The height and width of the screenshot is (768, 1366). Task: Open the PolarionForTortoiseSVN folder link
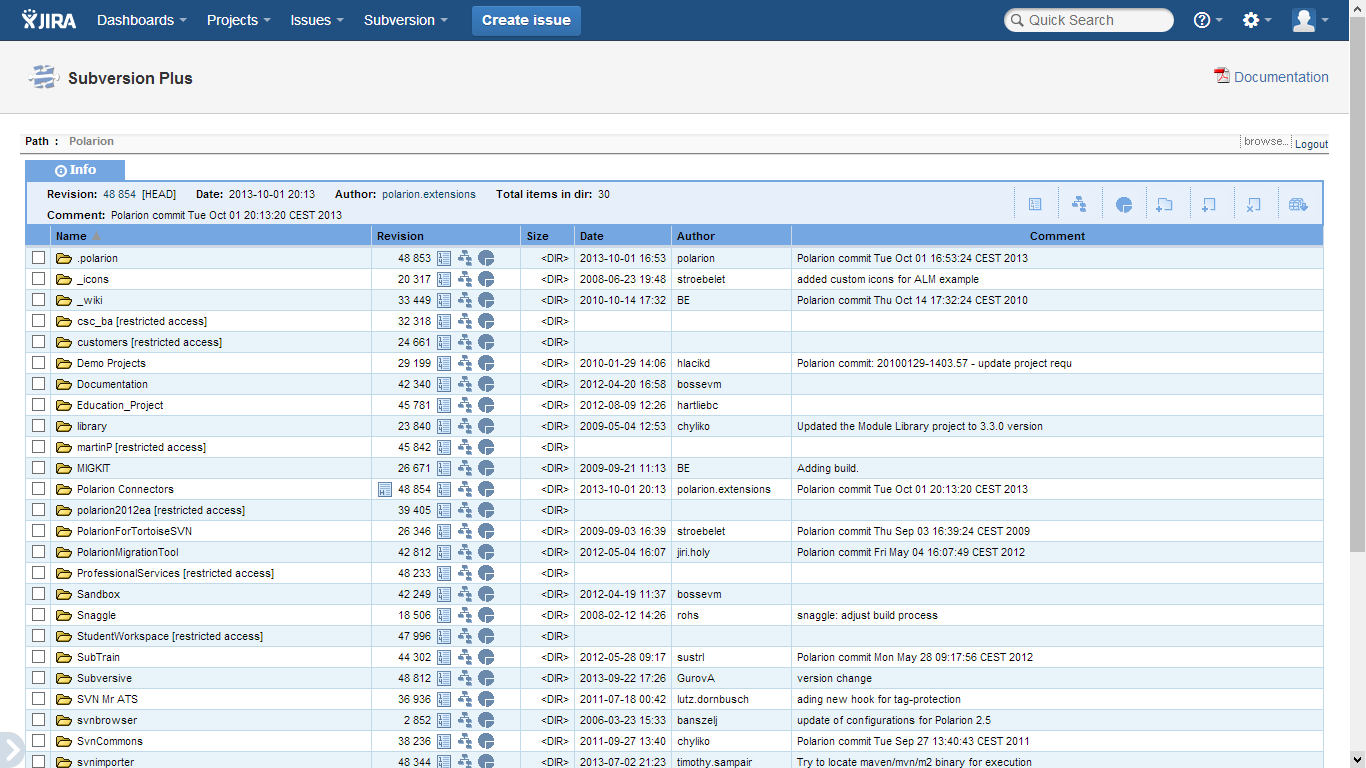click(134, 531)
